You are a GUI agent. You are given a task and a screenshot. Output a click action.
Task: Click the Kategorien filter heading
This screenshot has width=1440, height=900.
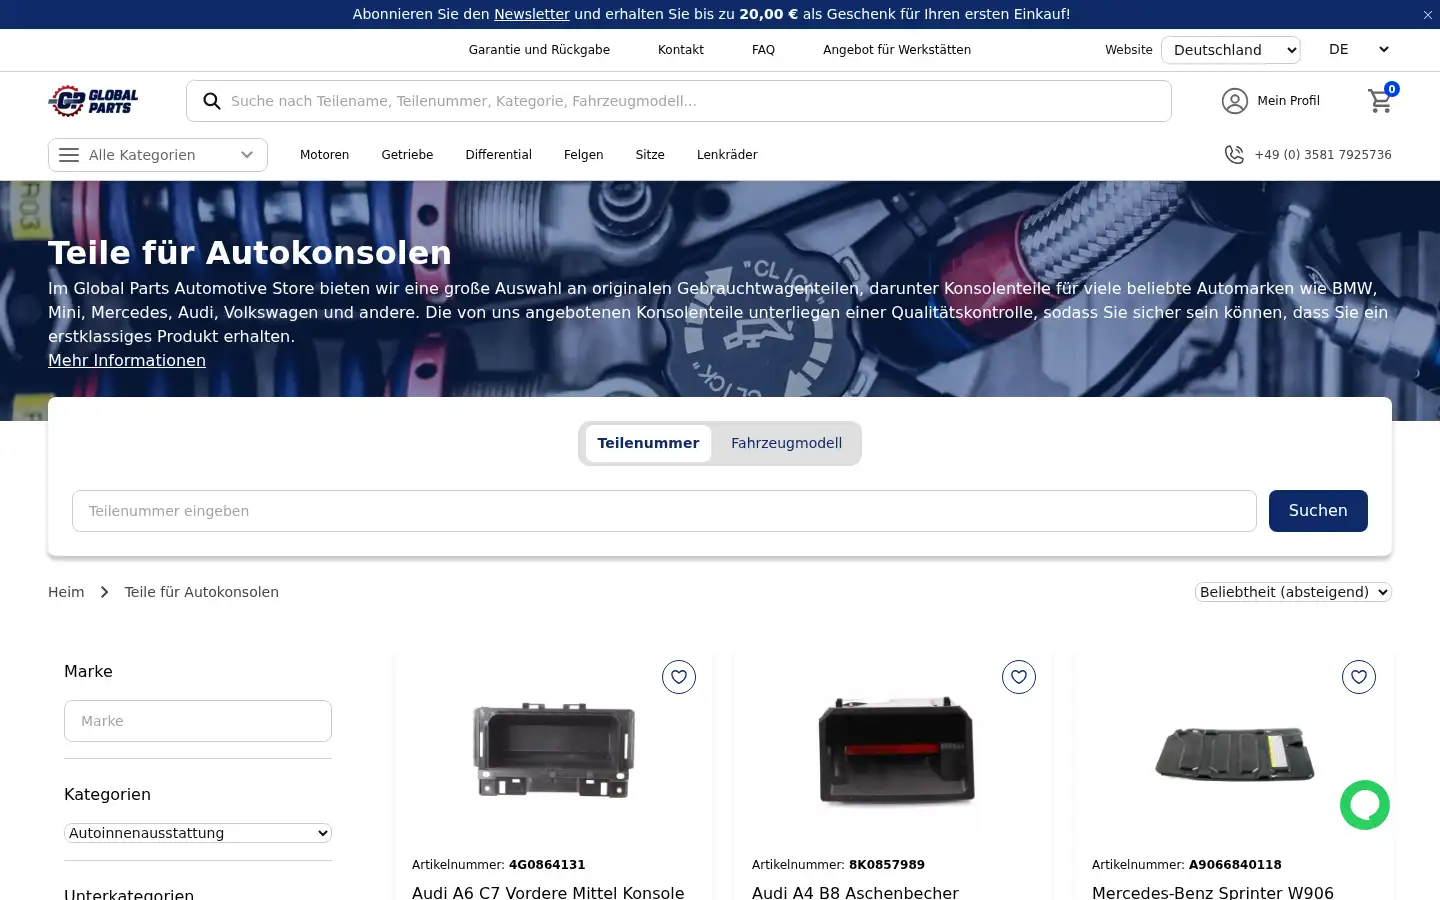(x=107, y=795)
